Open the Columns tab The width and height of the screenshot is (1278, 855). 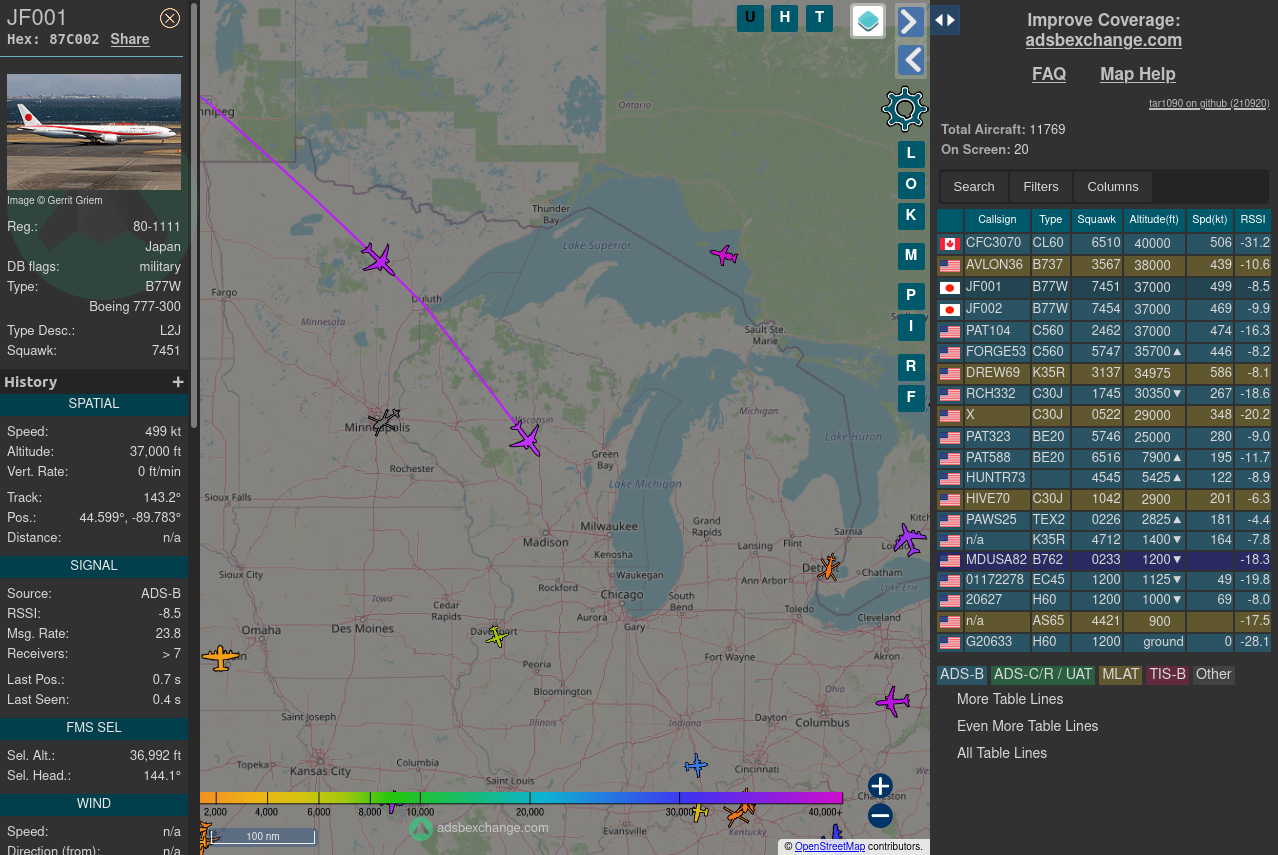[1113, 187]
